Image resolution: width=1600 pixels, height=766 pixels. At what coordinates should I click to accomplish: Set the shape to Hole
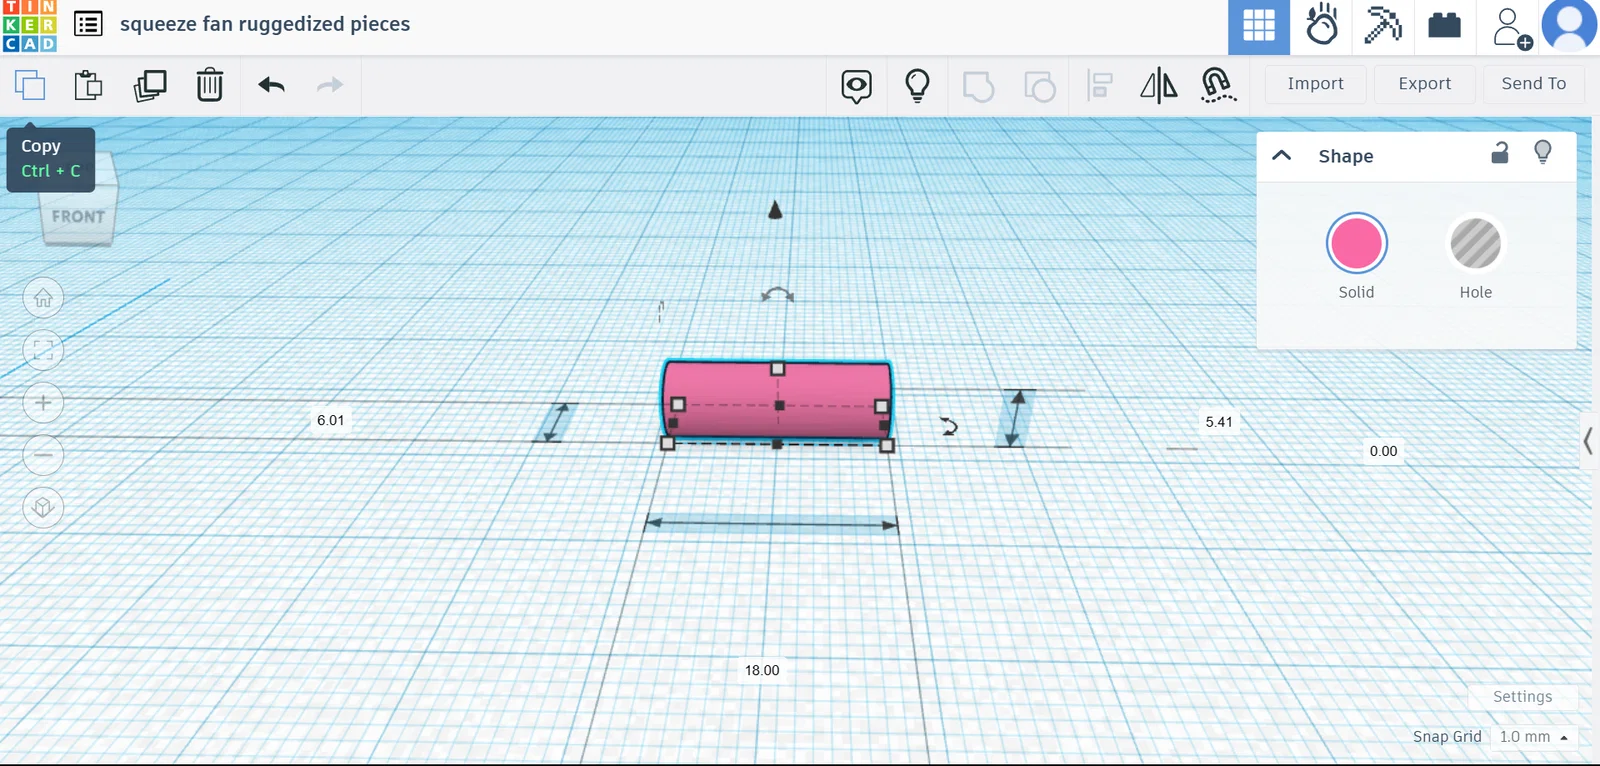pos(1475,243)
